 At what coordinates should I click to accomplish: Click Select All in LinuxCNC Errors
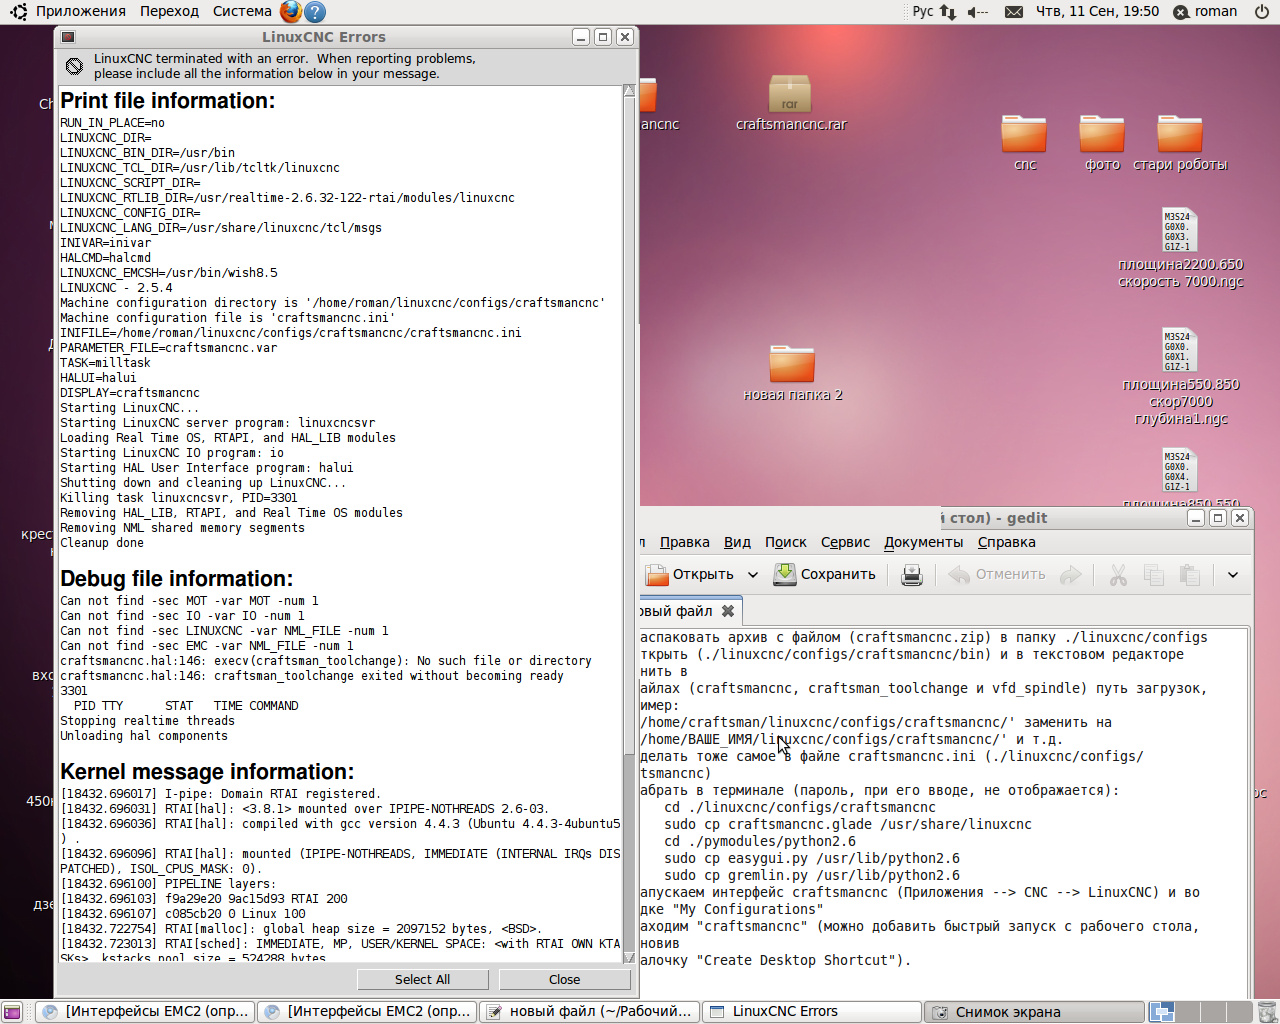tap(422, 980)
